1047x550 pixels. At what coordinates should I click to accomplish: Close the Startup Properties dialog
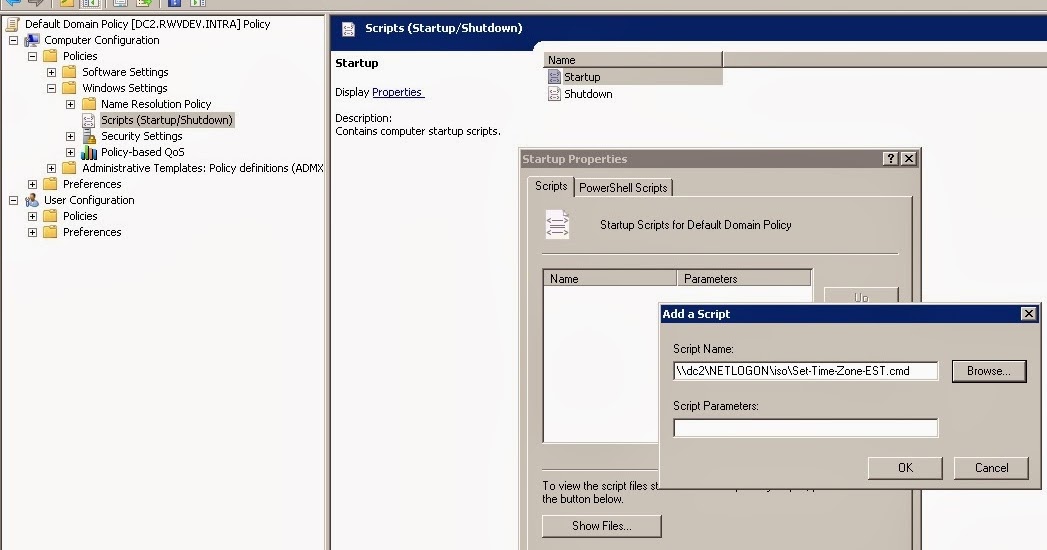click(x=909, y=159)
